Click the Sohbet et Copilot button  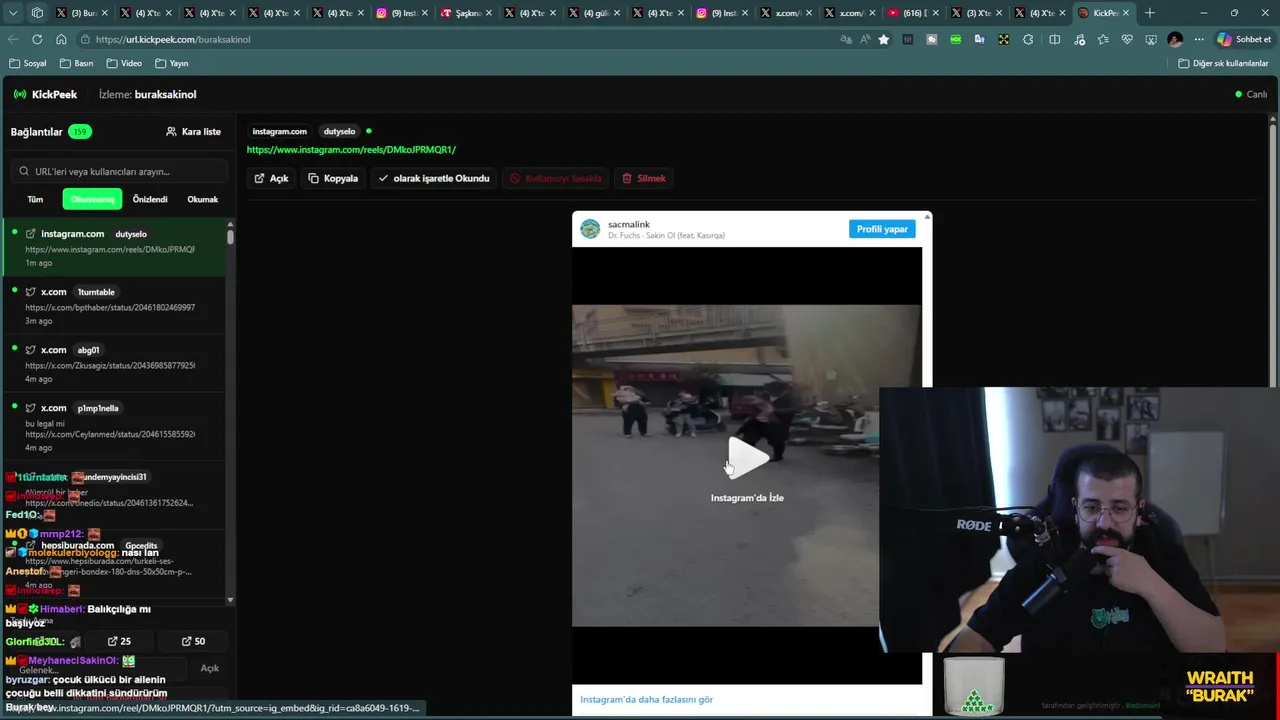point(1245,39)
